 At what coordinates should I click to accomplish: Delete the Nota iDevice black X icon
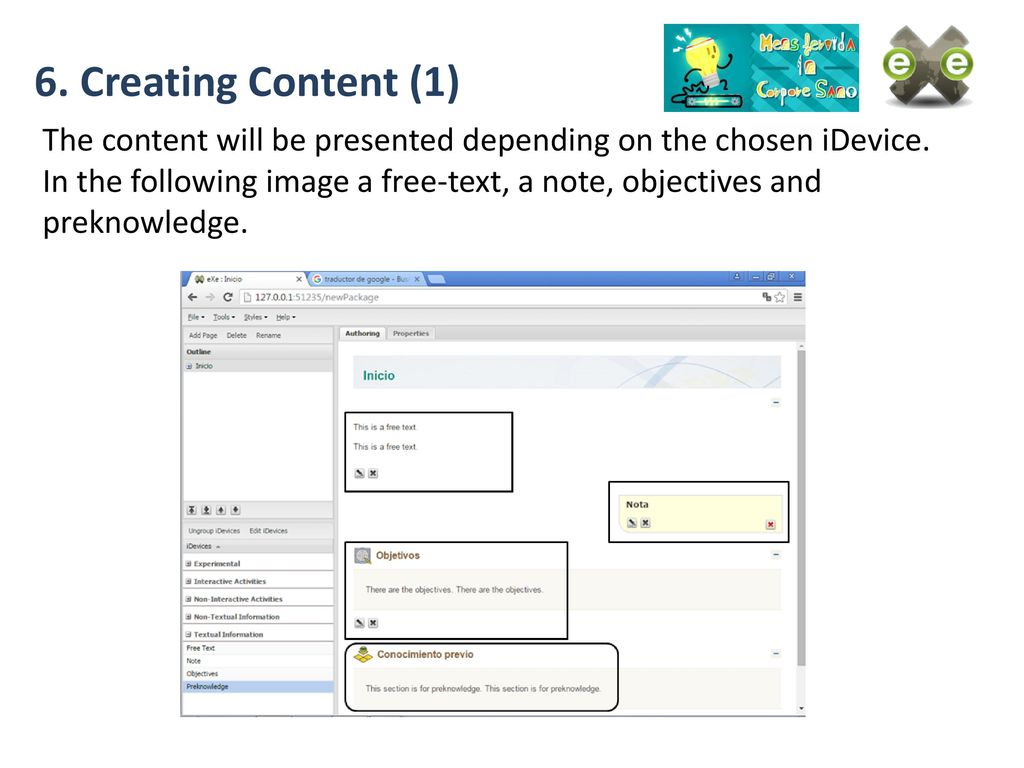click(x=645, y=523)
